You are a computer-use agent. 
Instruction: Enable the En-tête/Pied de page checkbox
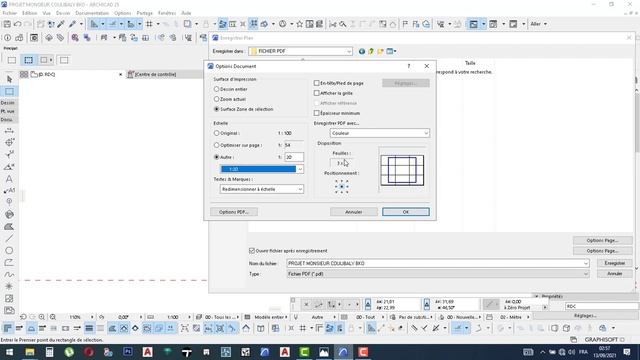[x=316, y=83]
